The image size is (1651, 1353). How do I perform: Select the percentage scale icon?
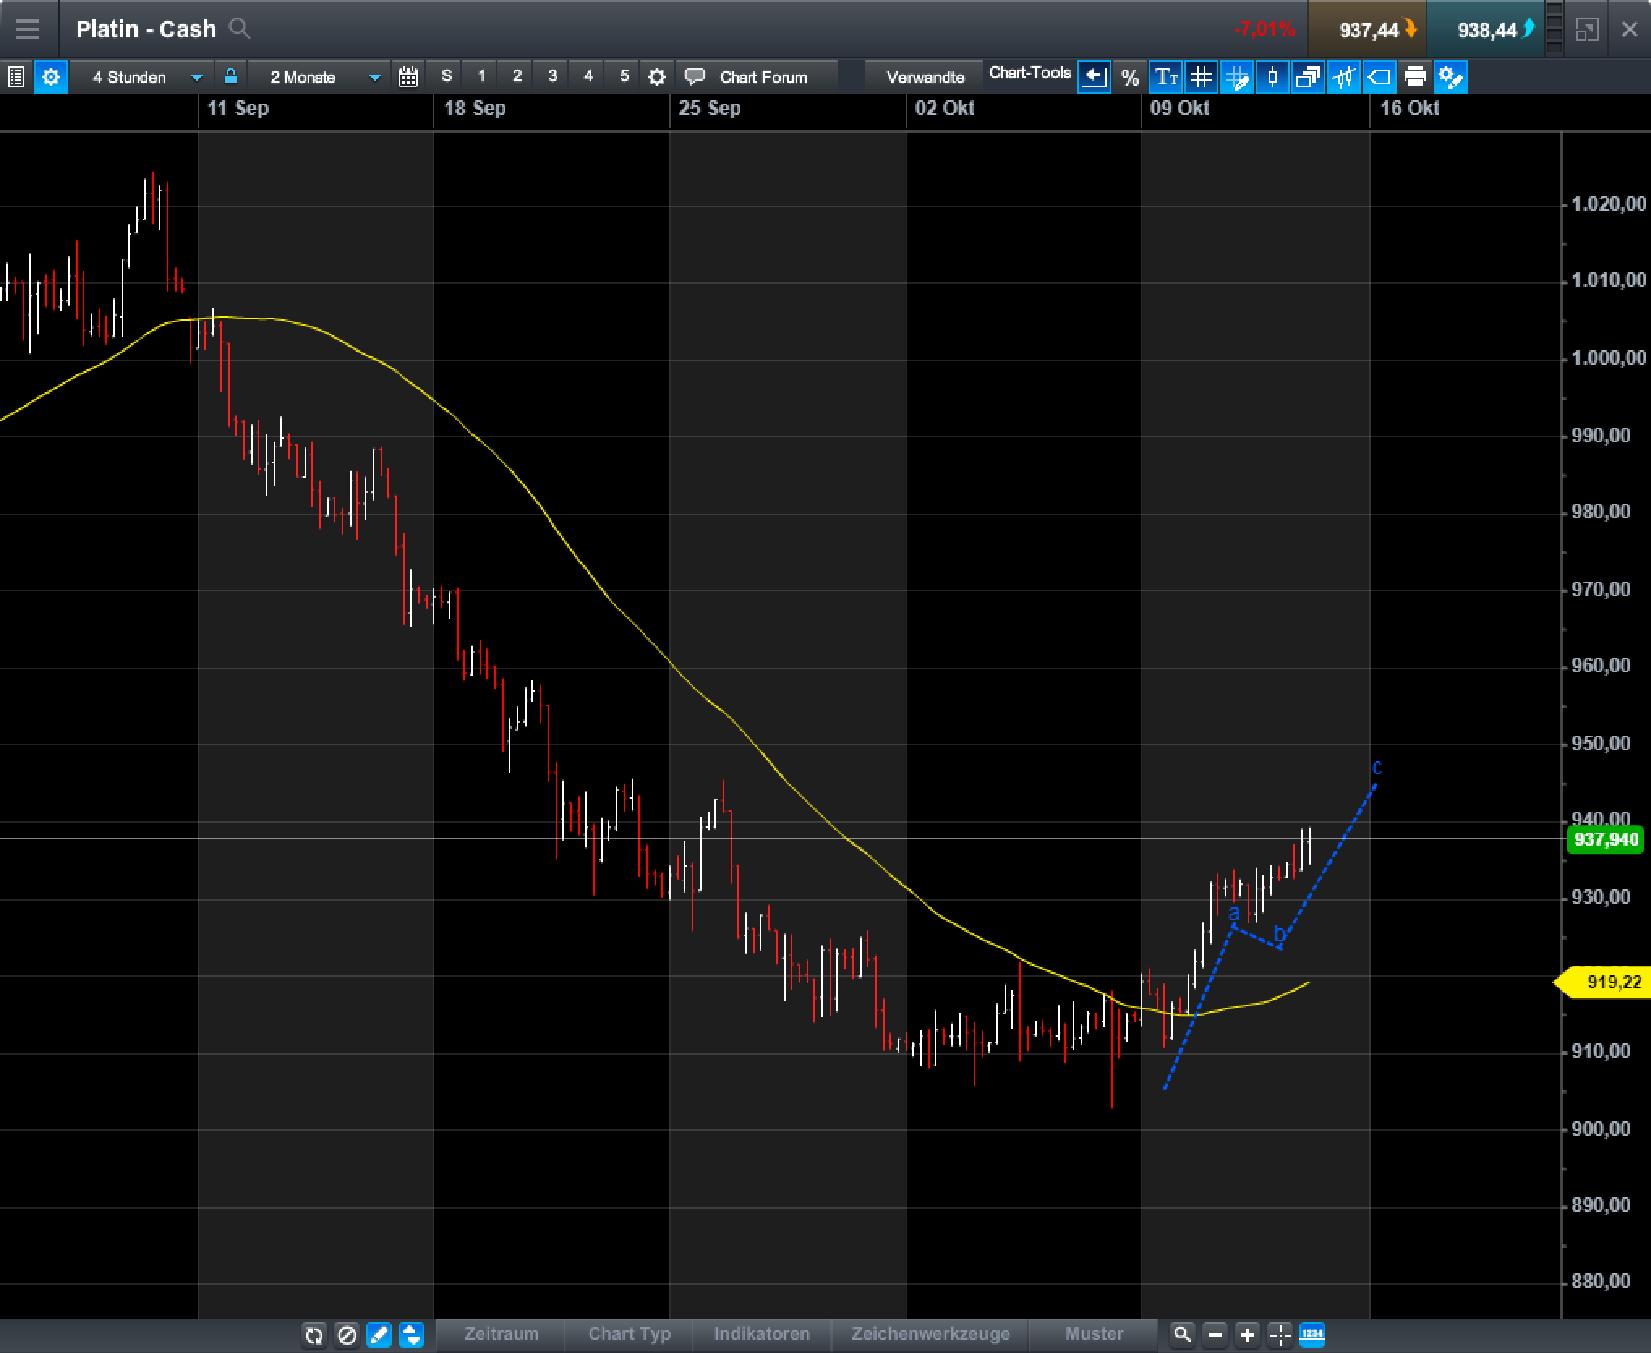[1129, 76]
